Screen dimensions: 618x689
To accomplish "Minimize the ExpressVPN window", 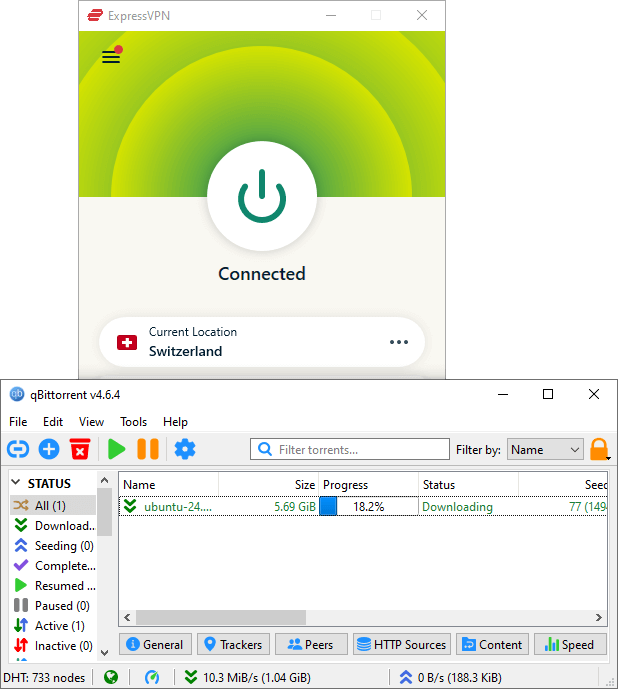I will [331, 15].
